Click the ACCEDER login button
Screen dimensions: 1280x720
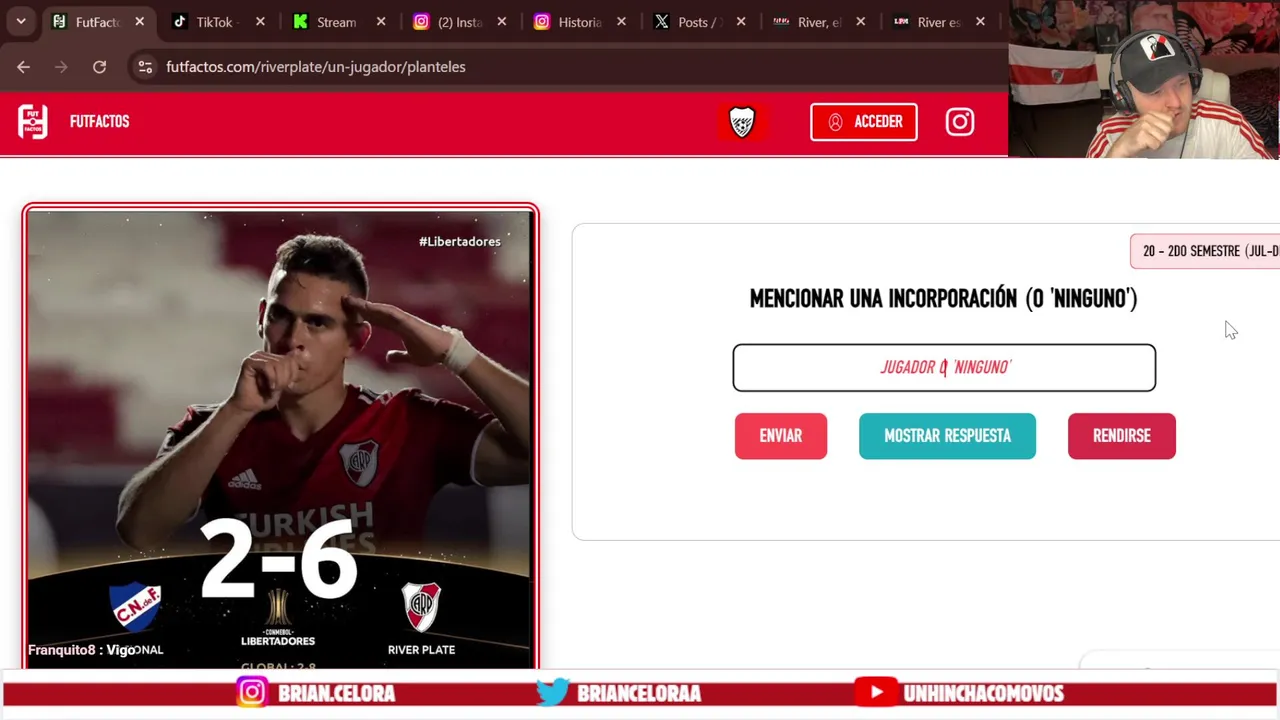(x=863, y=122)
